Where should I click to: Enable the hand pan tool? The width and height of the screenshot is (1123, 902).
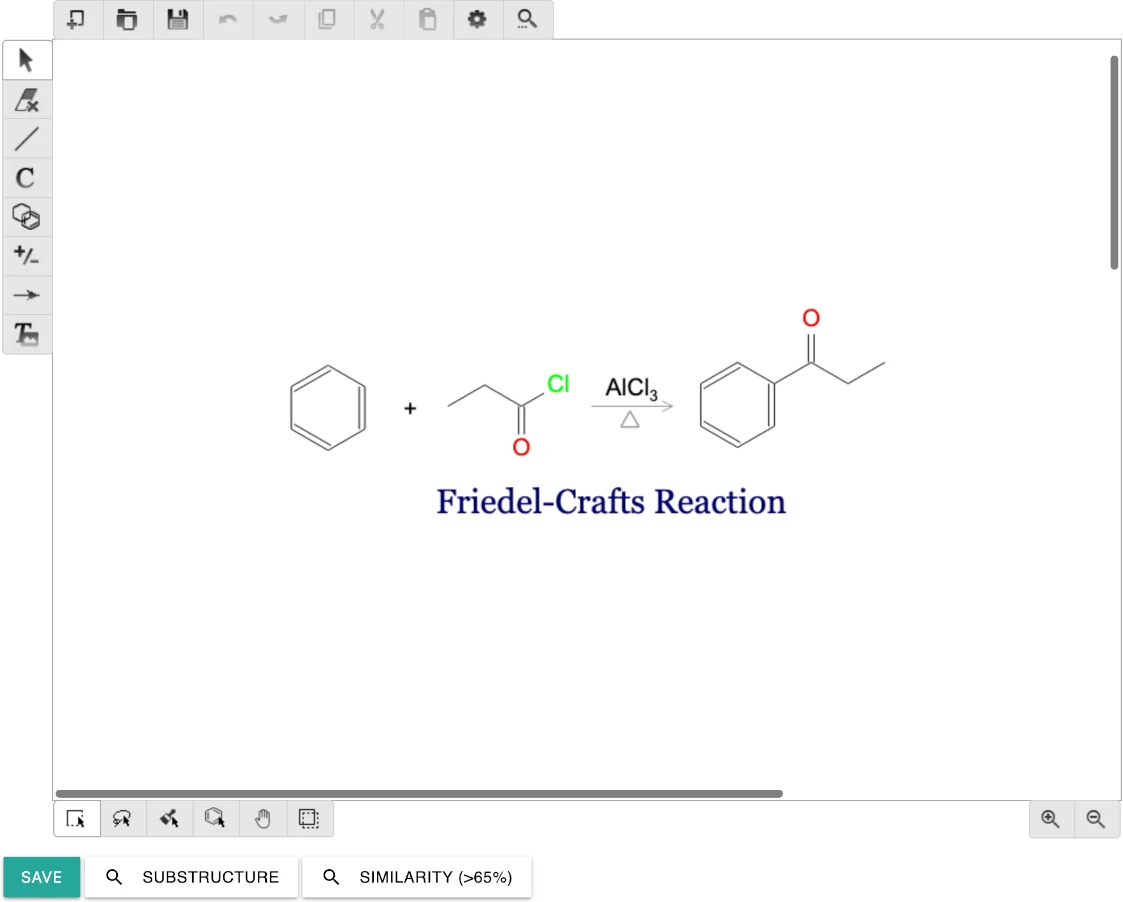(x=261, y=818)
